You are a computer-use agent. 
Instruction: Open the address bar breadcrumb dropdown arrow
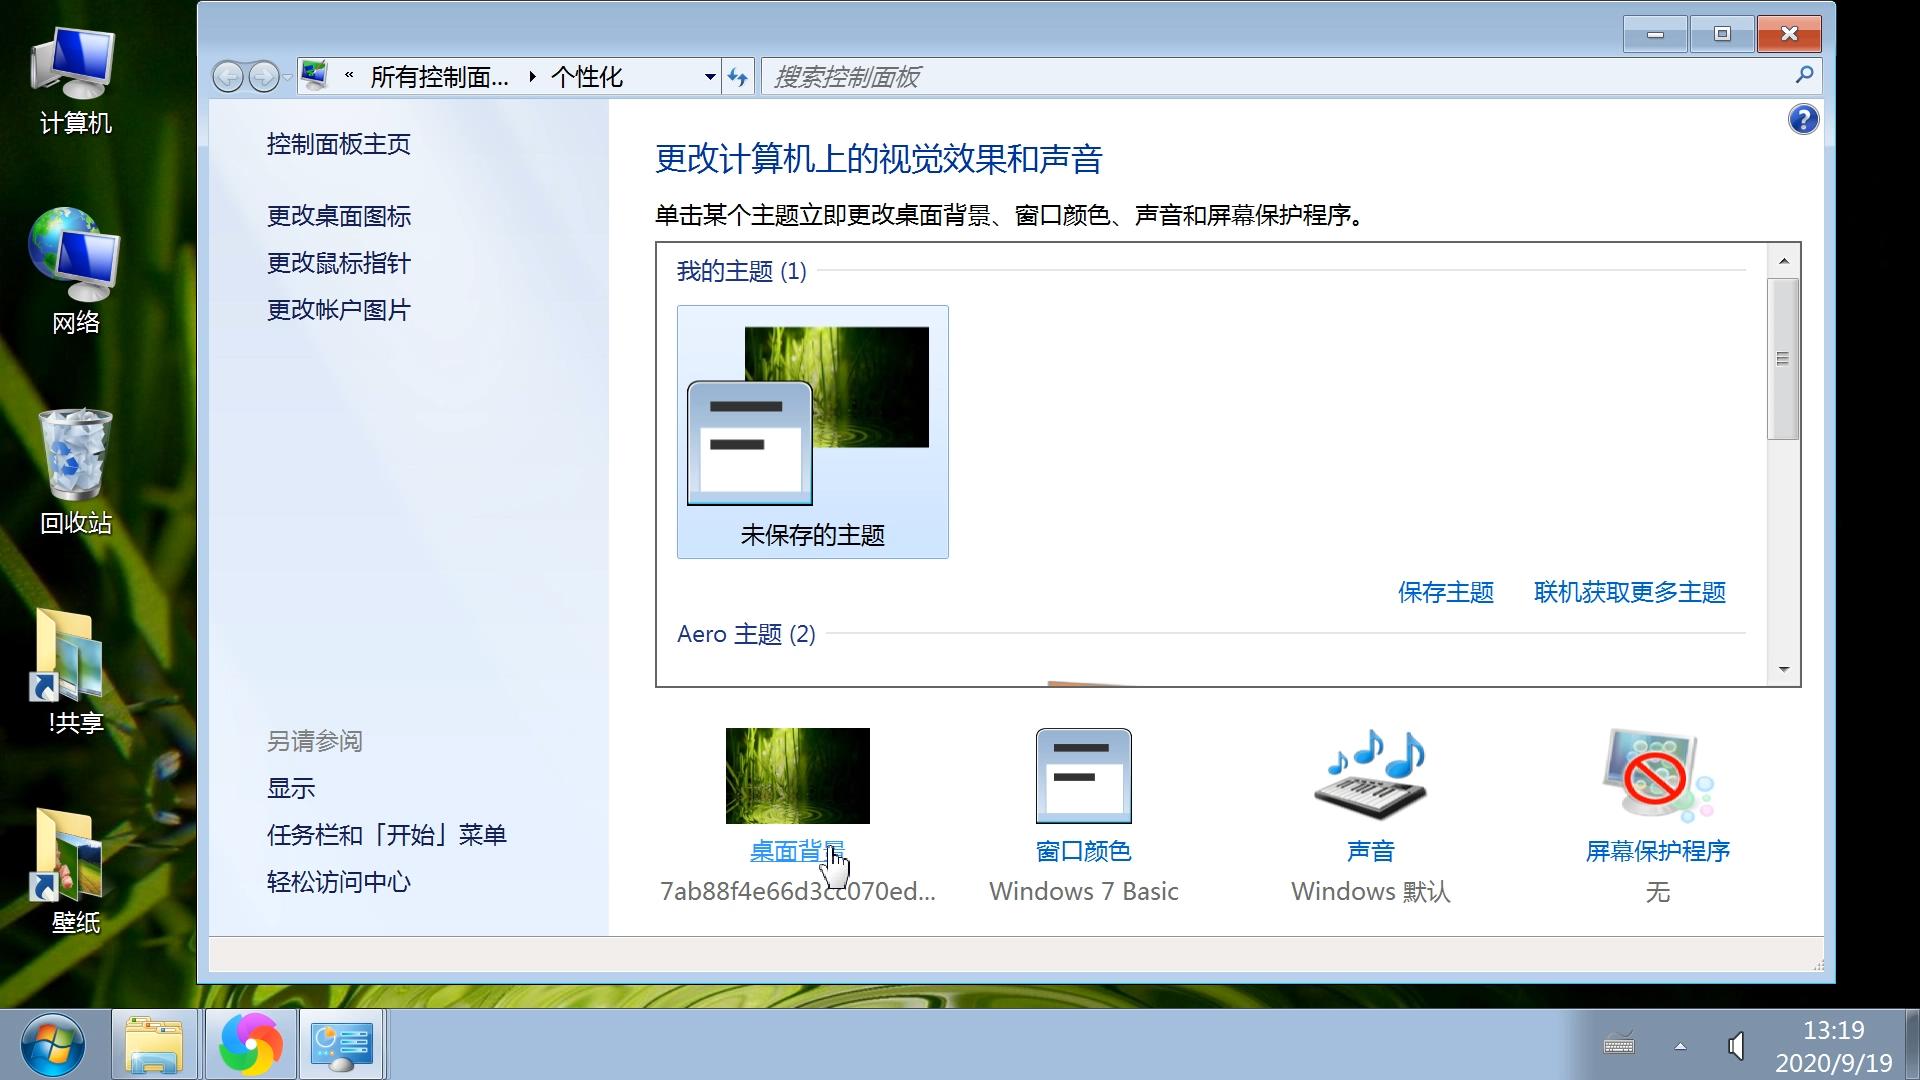pyautogui.click(x=710, y=76)
